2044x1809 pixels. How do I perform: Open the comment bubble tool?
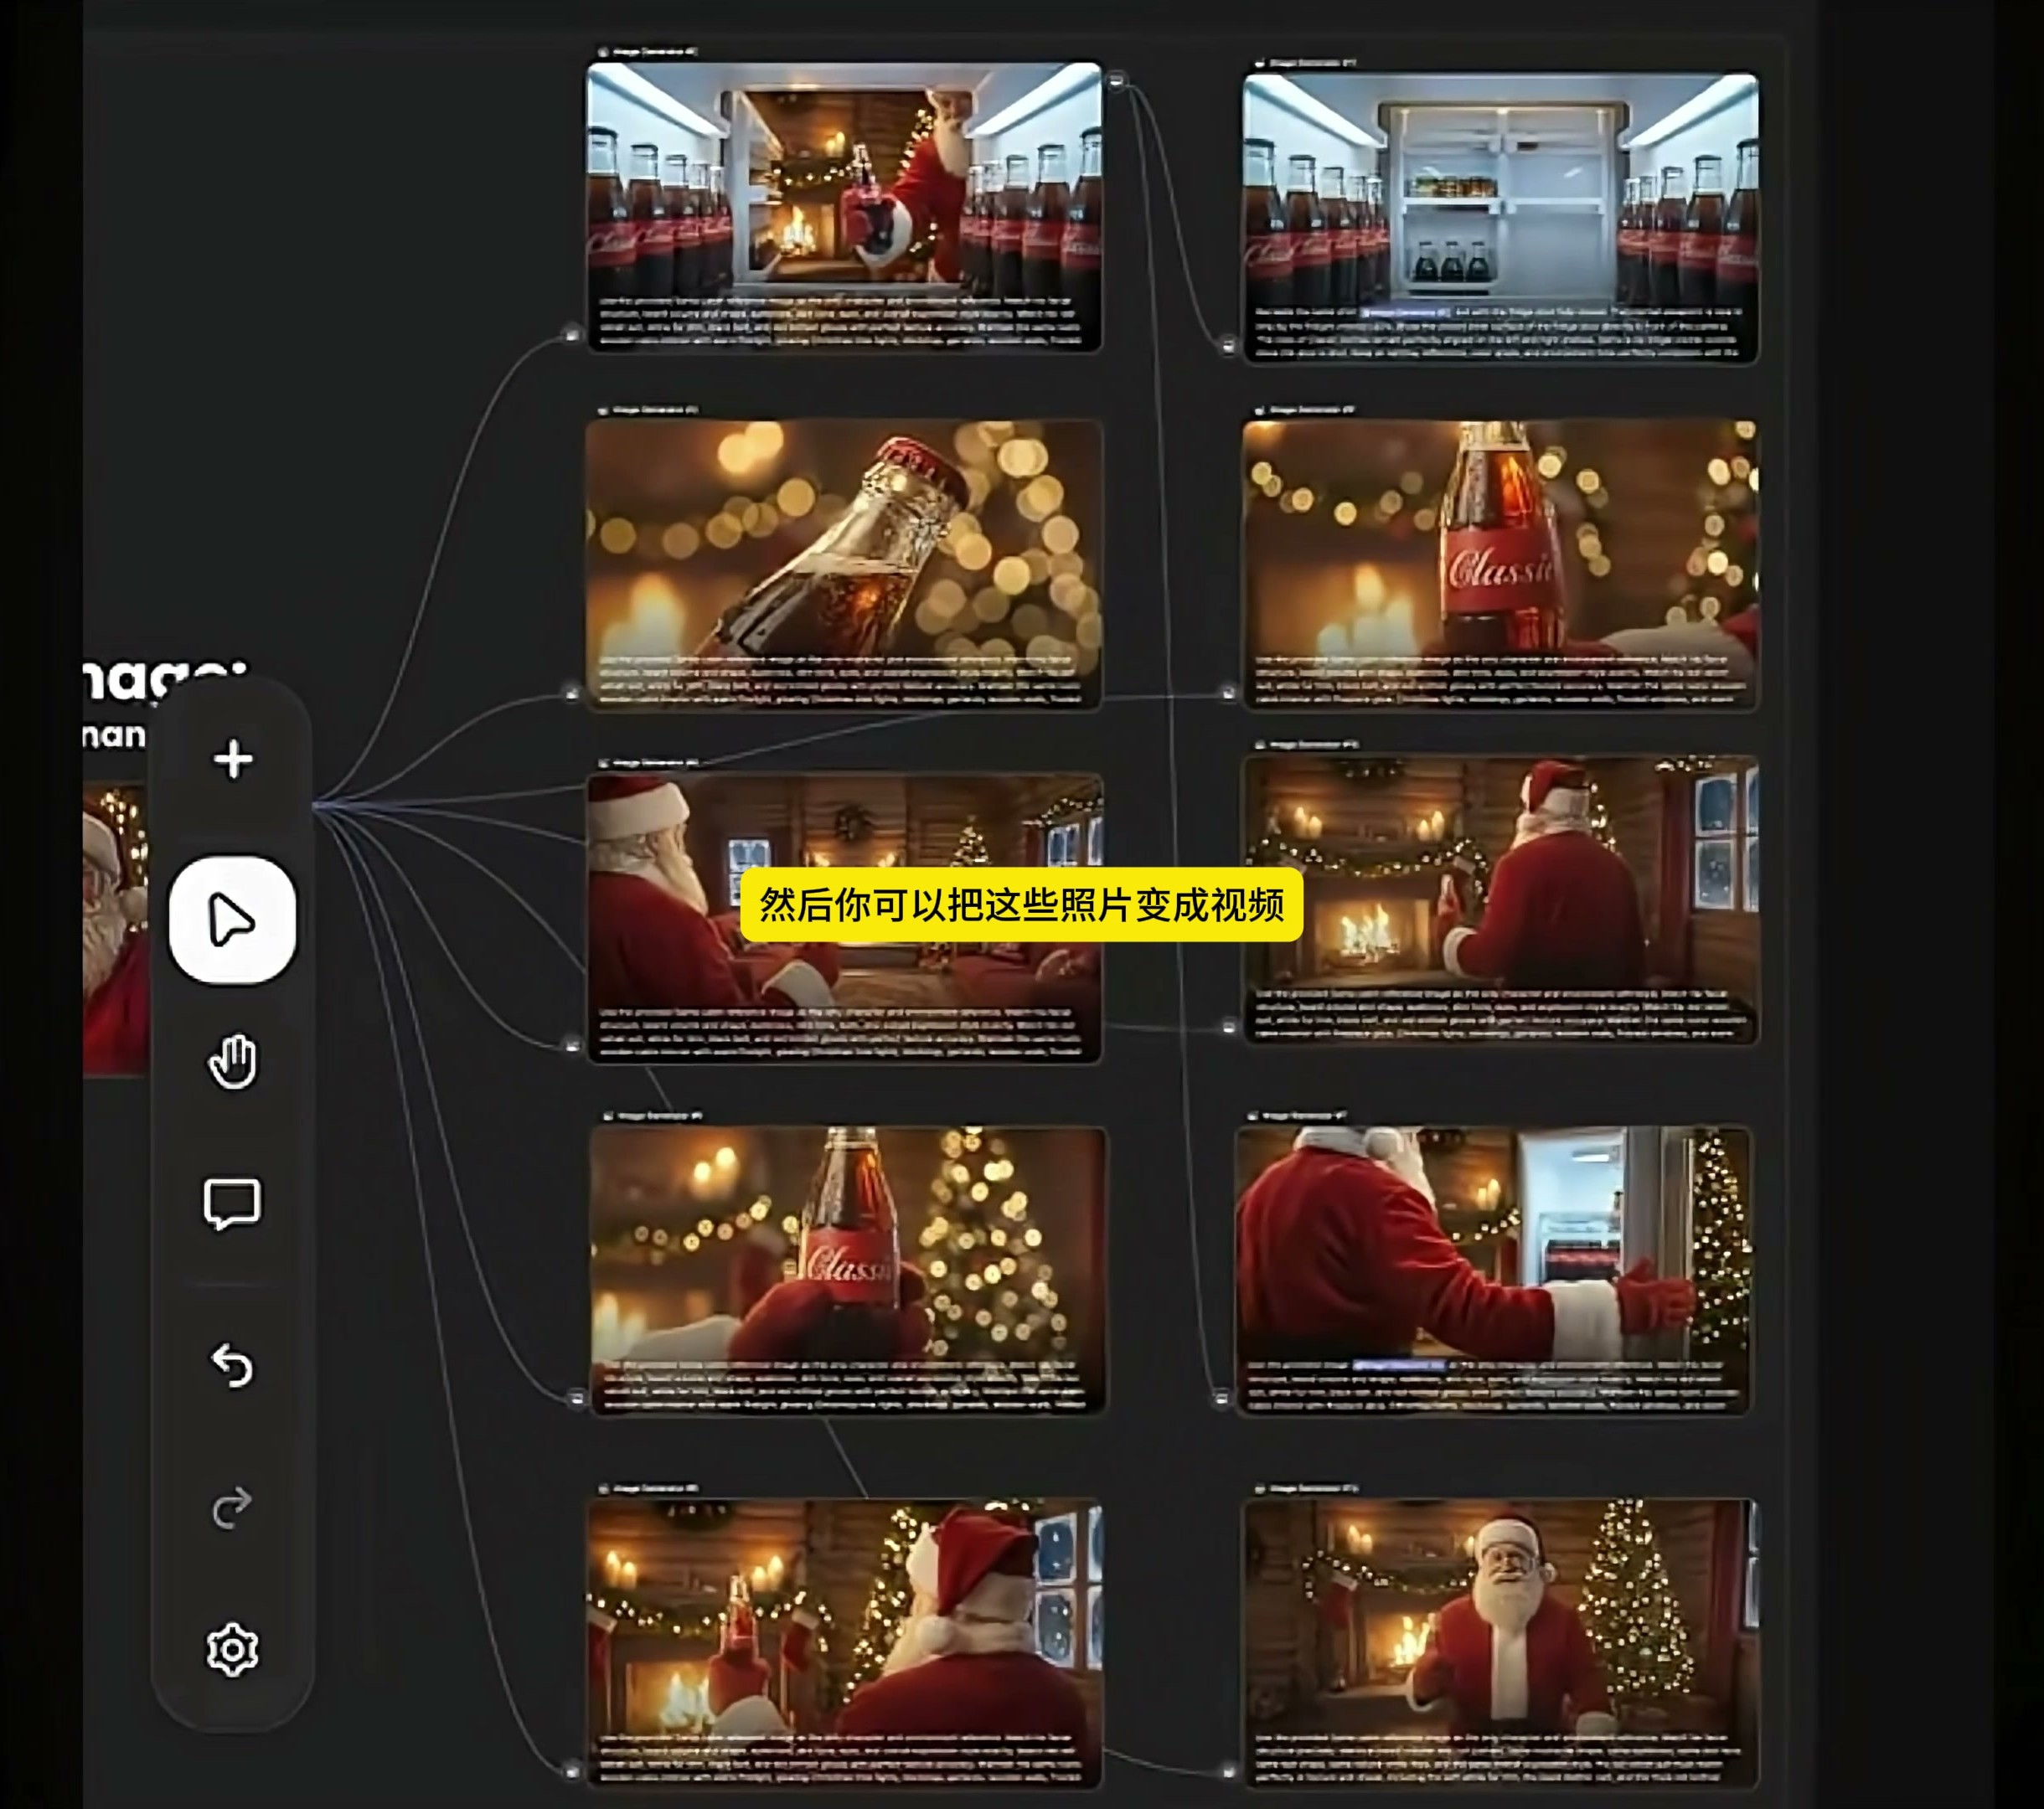tap(232, 1203)
